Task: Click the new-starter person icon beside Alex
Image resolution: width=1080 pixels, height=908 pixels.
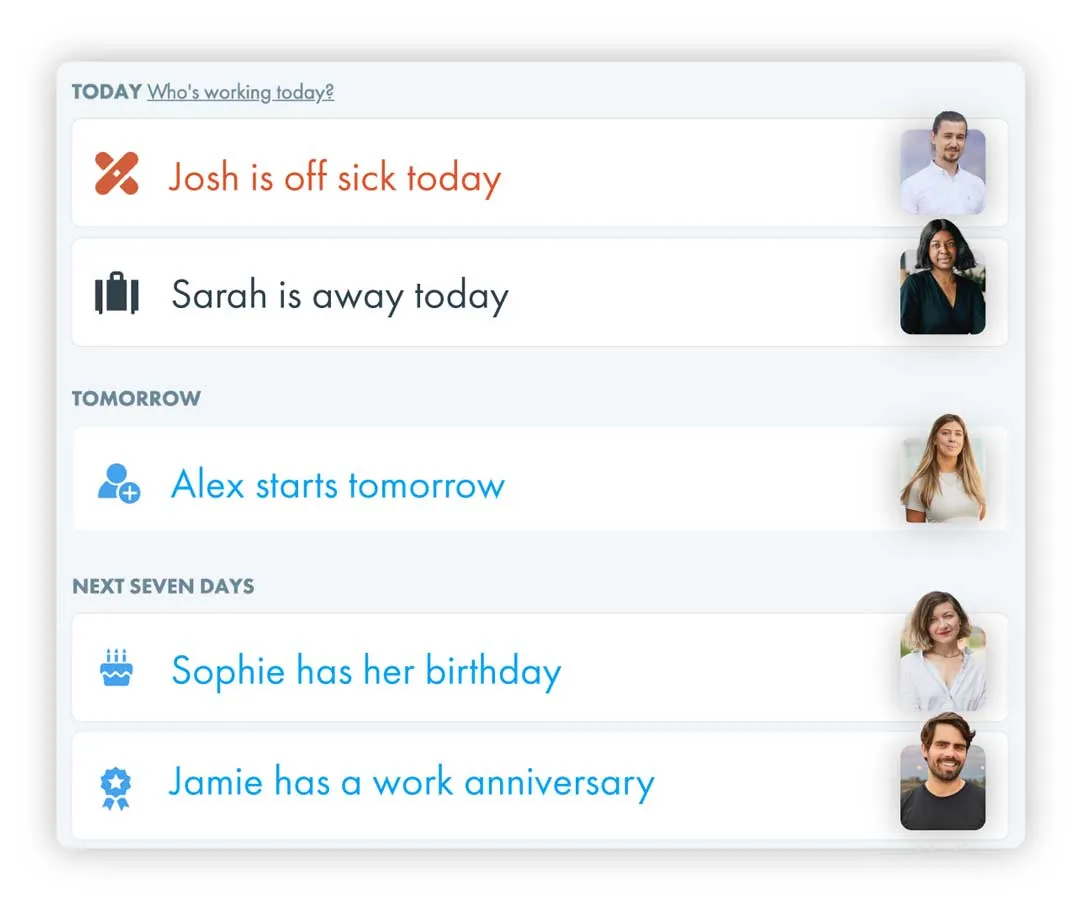Action: (x=118, y=483)
